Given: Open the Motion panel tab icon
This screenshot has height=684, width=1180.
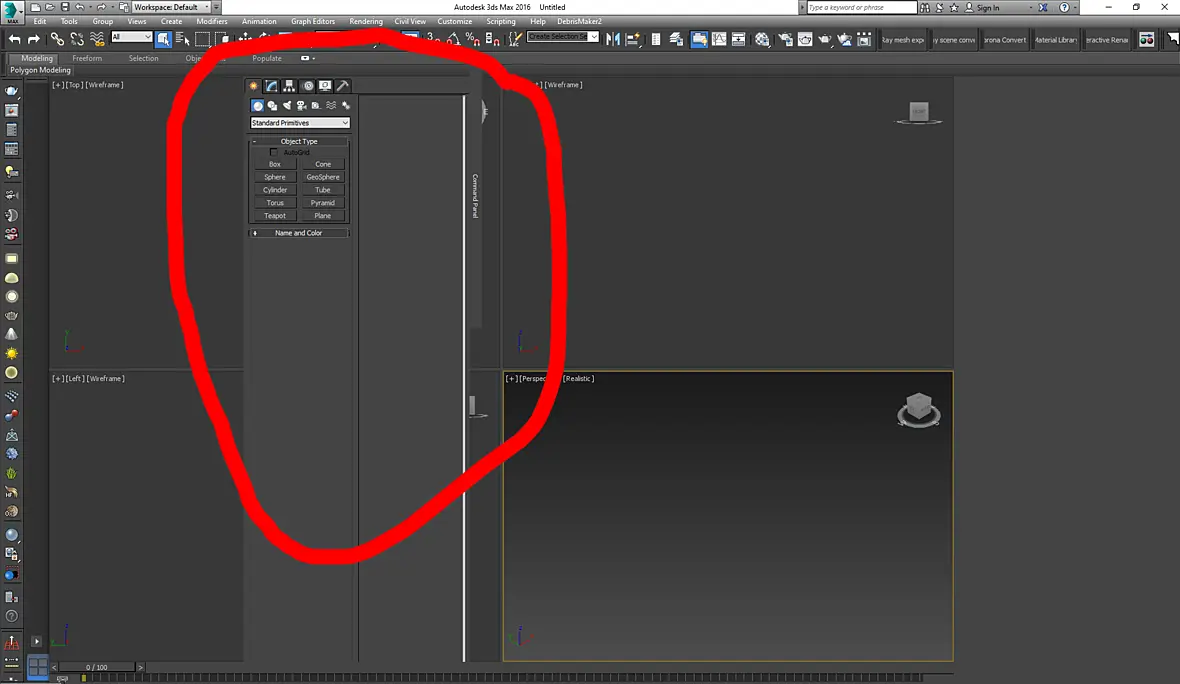Looking at the screenshot, I should tap(308, 86).
